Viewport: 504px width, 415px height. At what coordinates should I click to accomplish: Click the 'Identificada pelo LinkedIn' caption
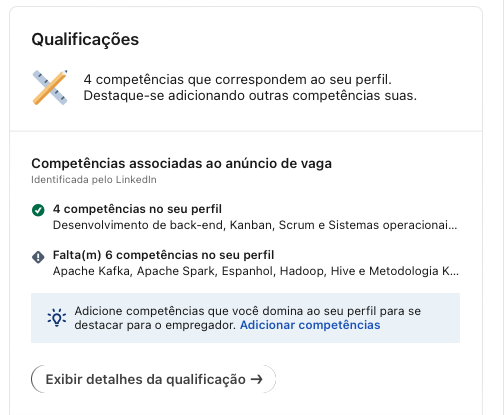pos(94,180)
